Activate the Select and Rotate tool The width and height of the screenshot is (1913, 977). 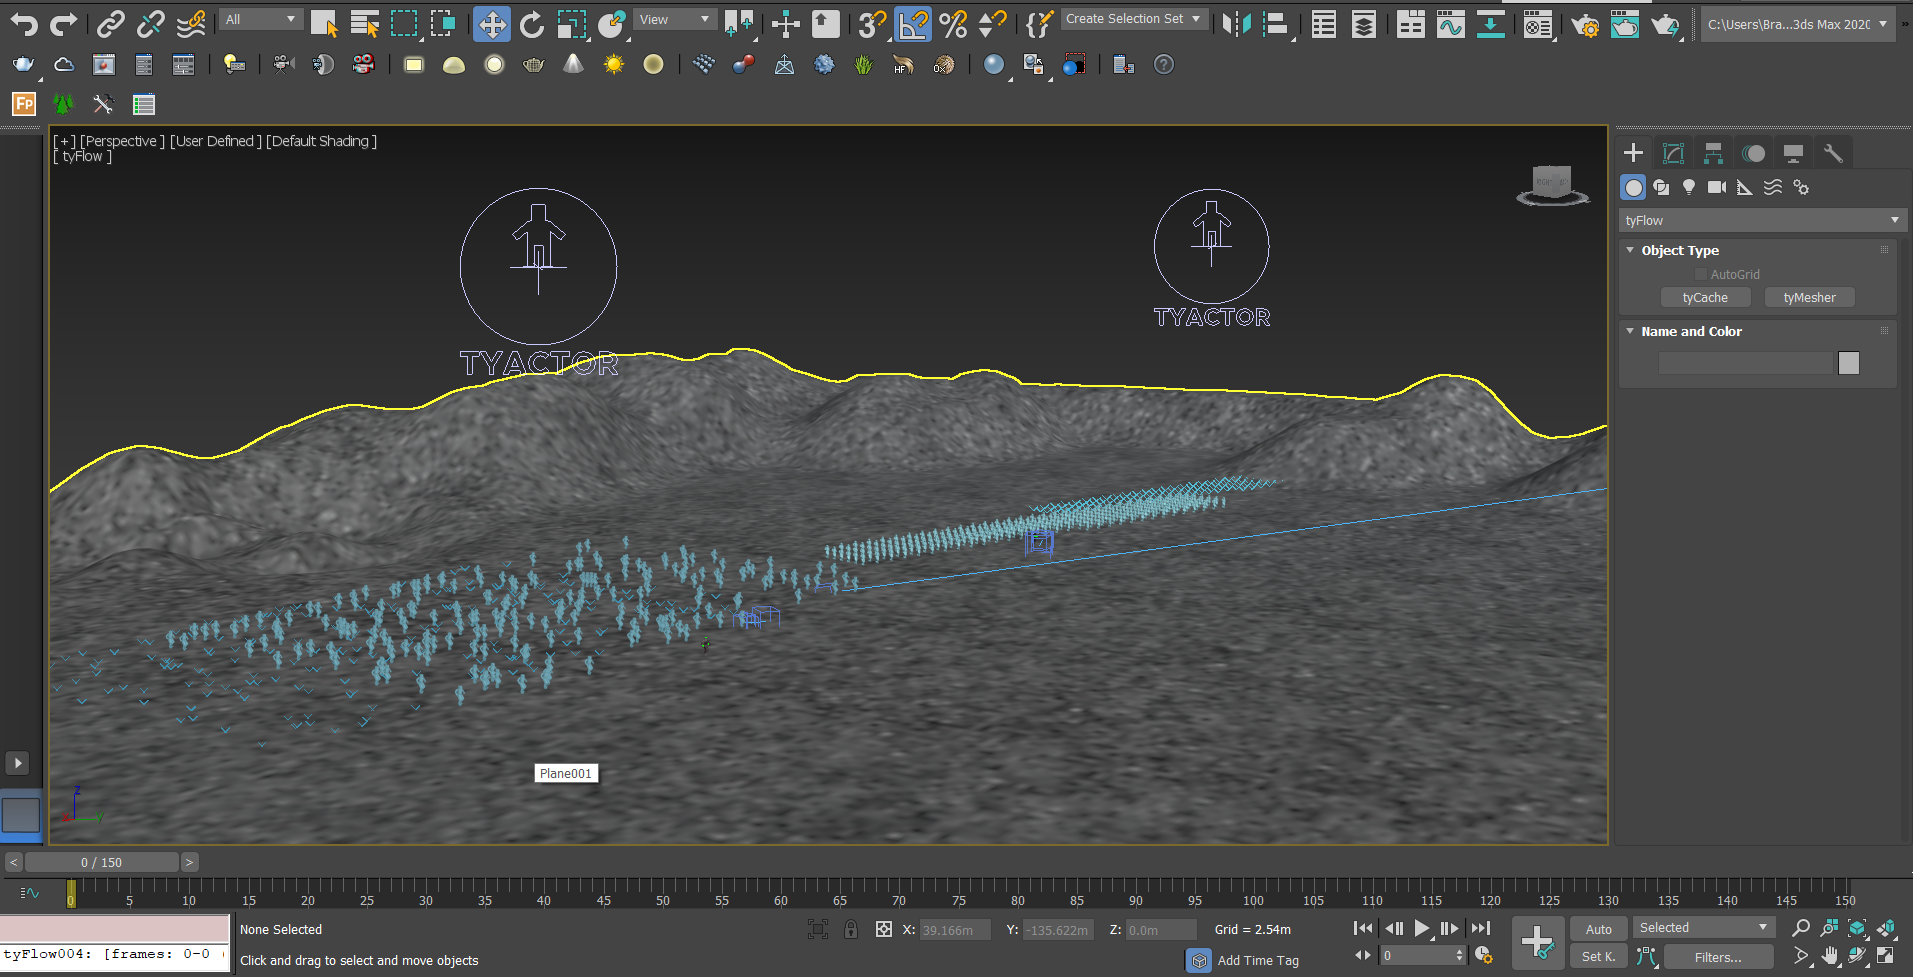(x=531, y=24)
